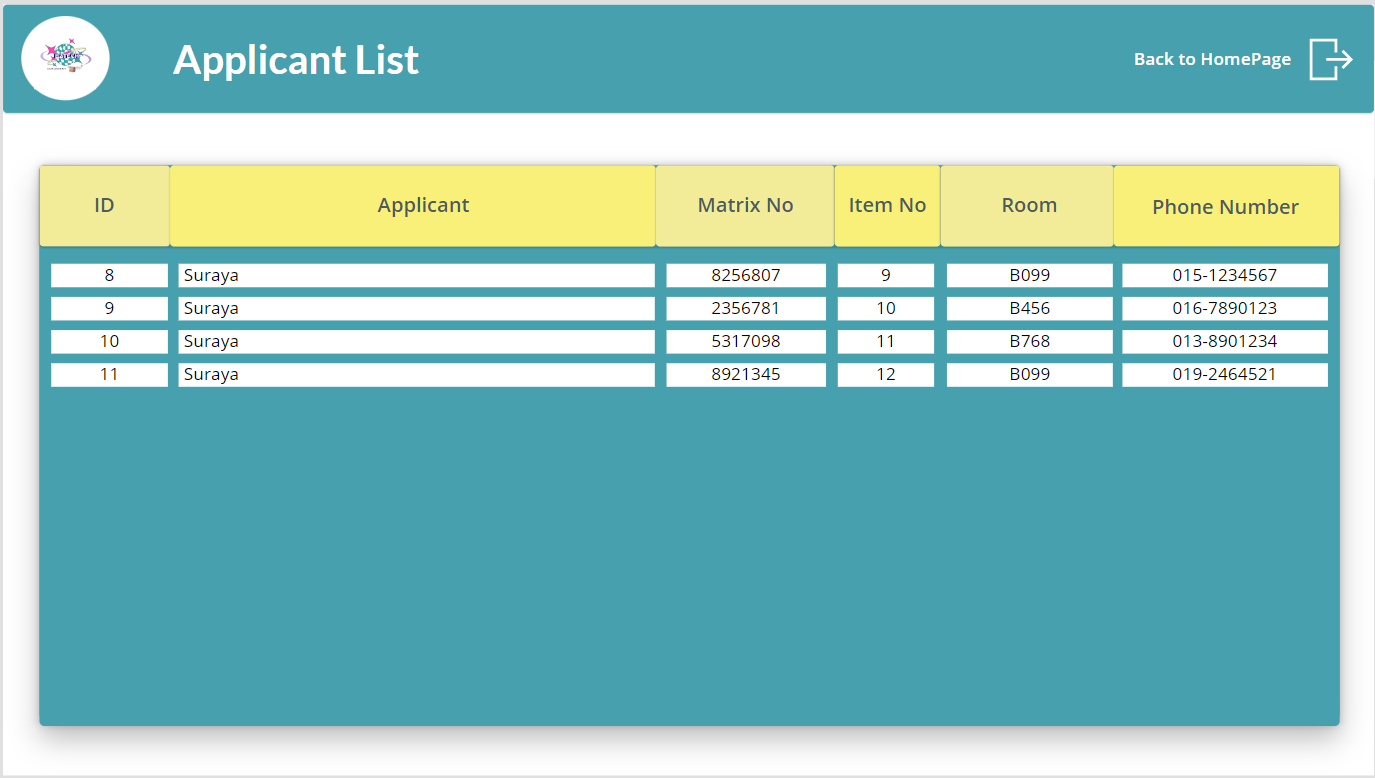
Task: Select Suraya applicant field for ID 9
Action: [x=416, y=308]
